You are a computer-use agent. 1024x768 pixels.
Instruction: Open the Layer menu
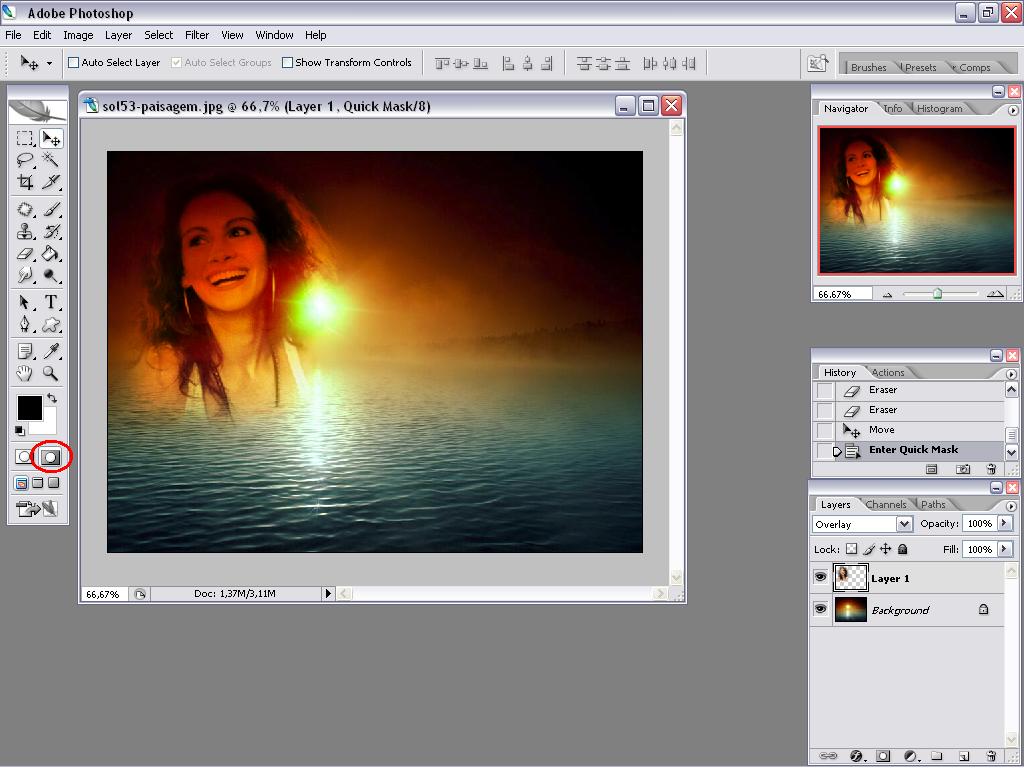[118, 35]
